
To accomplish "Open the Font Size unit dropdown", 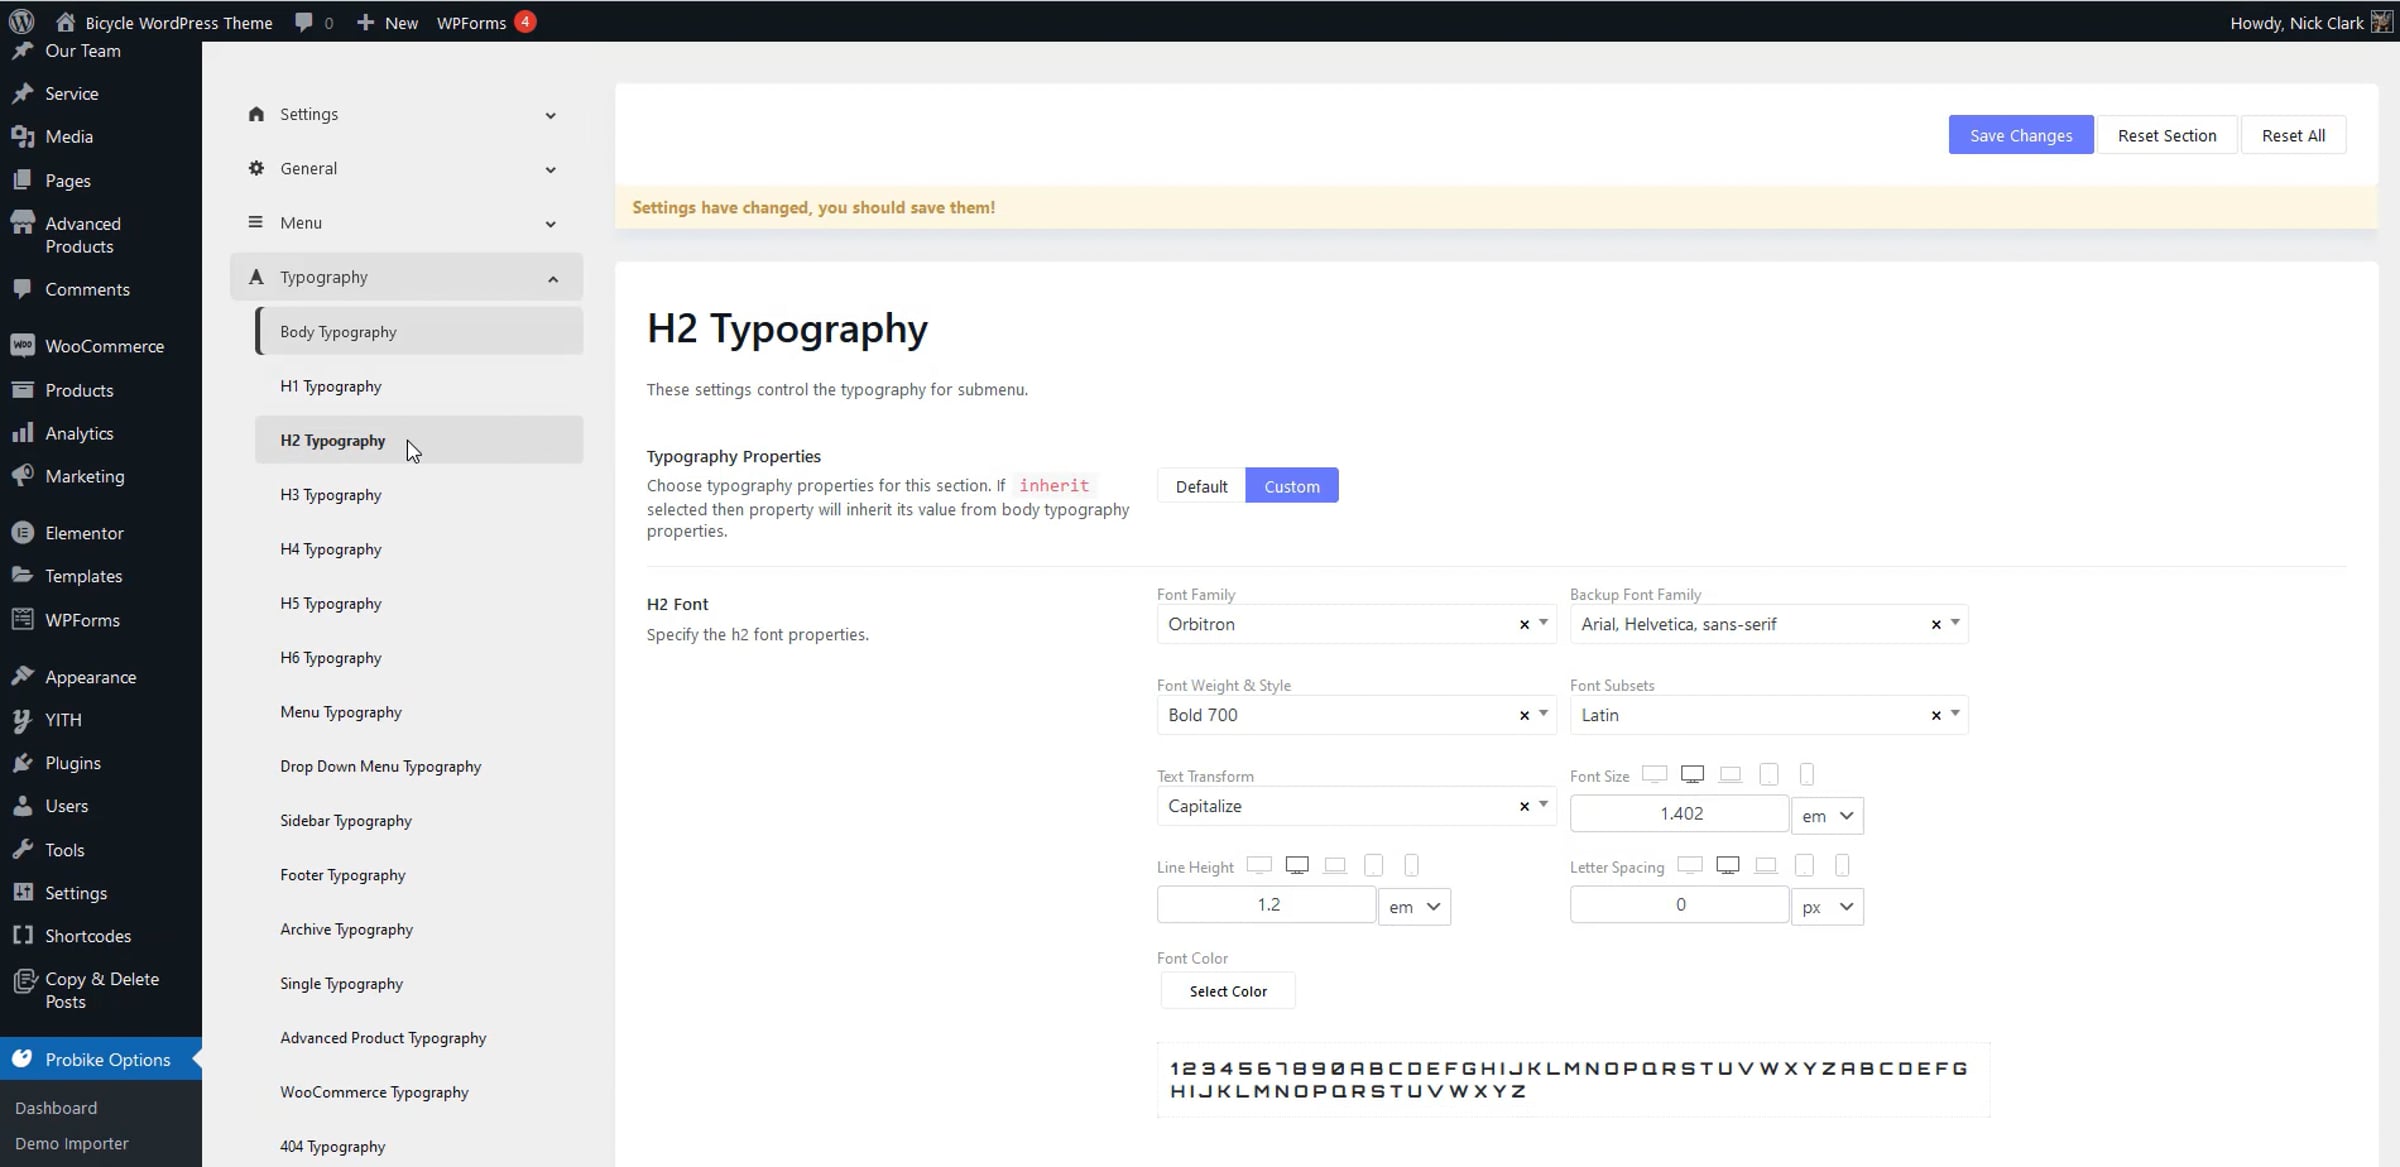I will tap(1826, 816).
